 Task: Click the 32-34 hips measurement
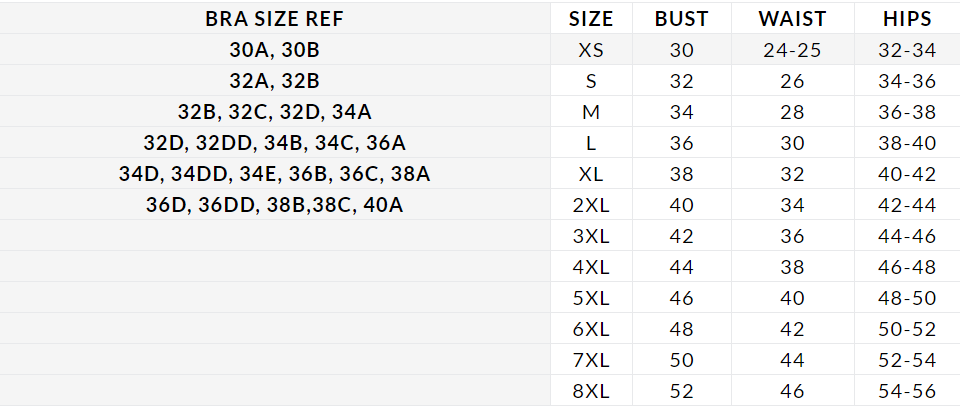point(908,49)
